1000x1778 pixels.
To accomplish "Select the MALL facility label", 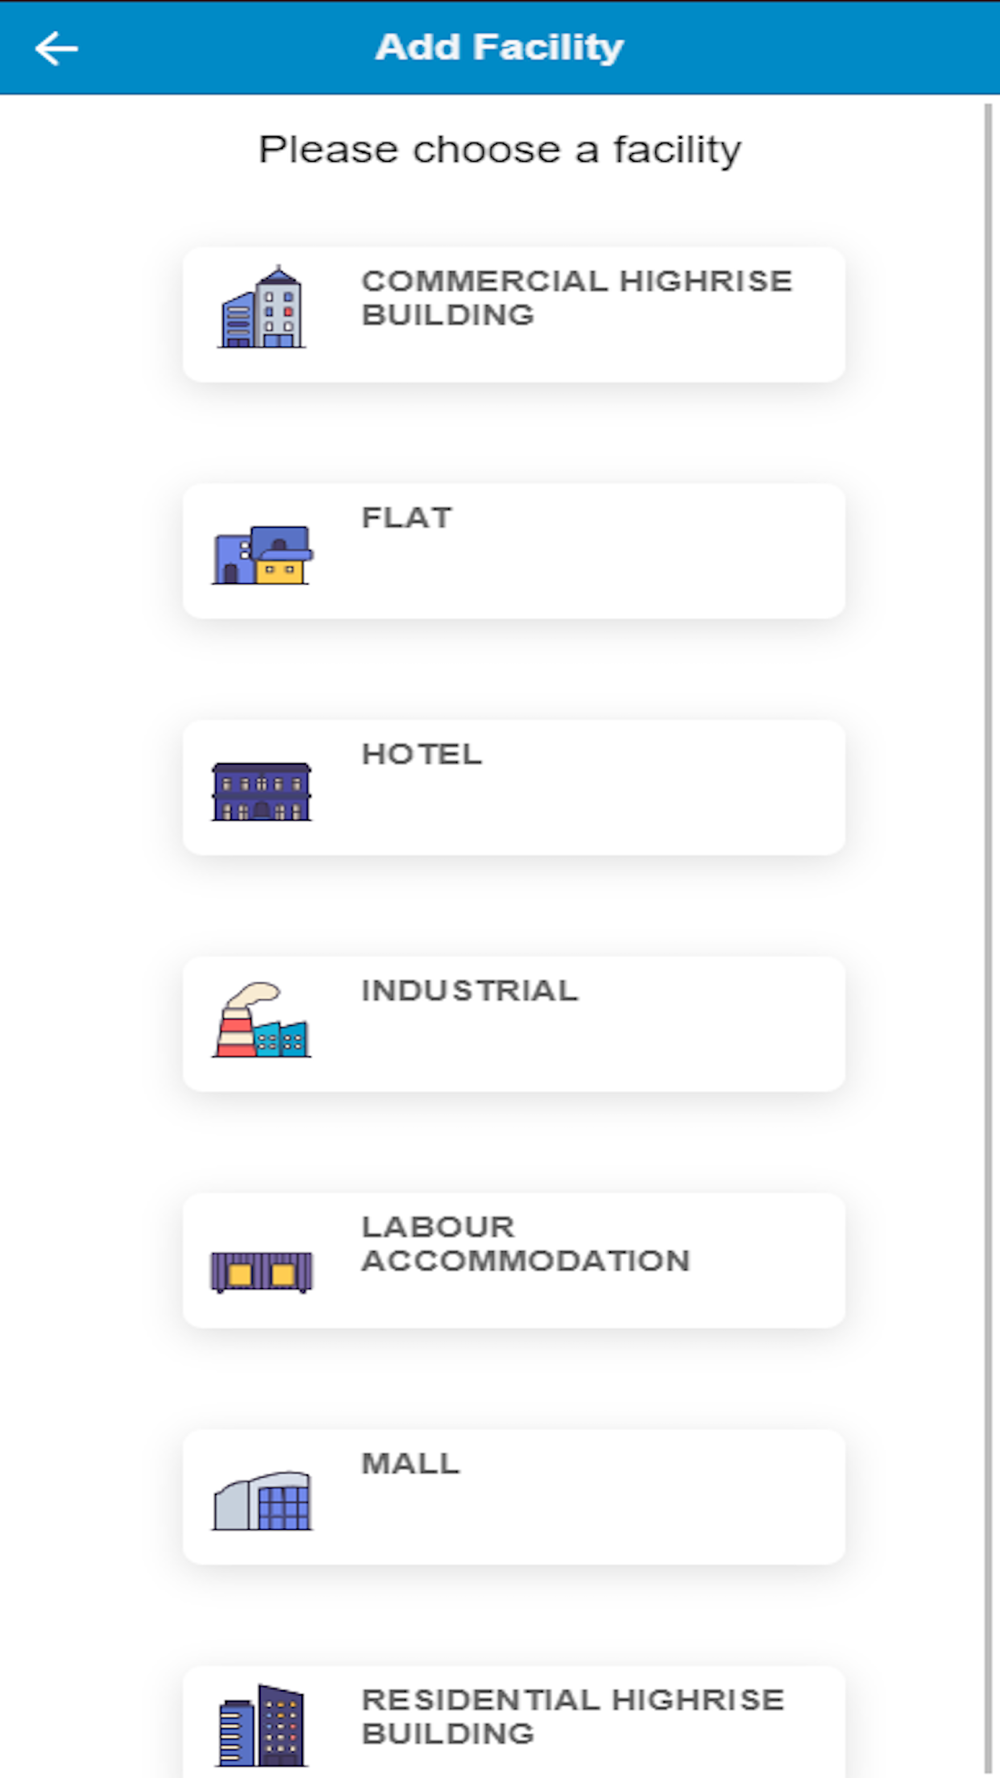I will (x=411, y=1463).
